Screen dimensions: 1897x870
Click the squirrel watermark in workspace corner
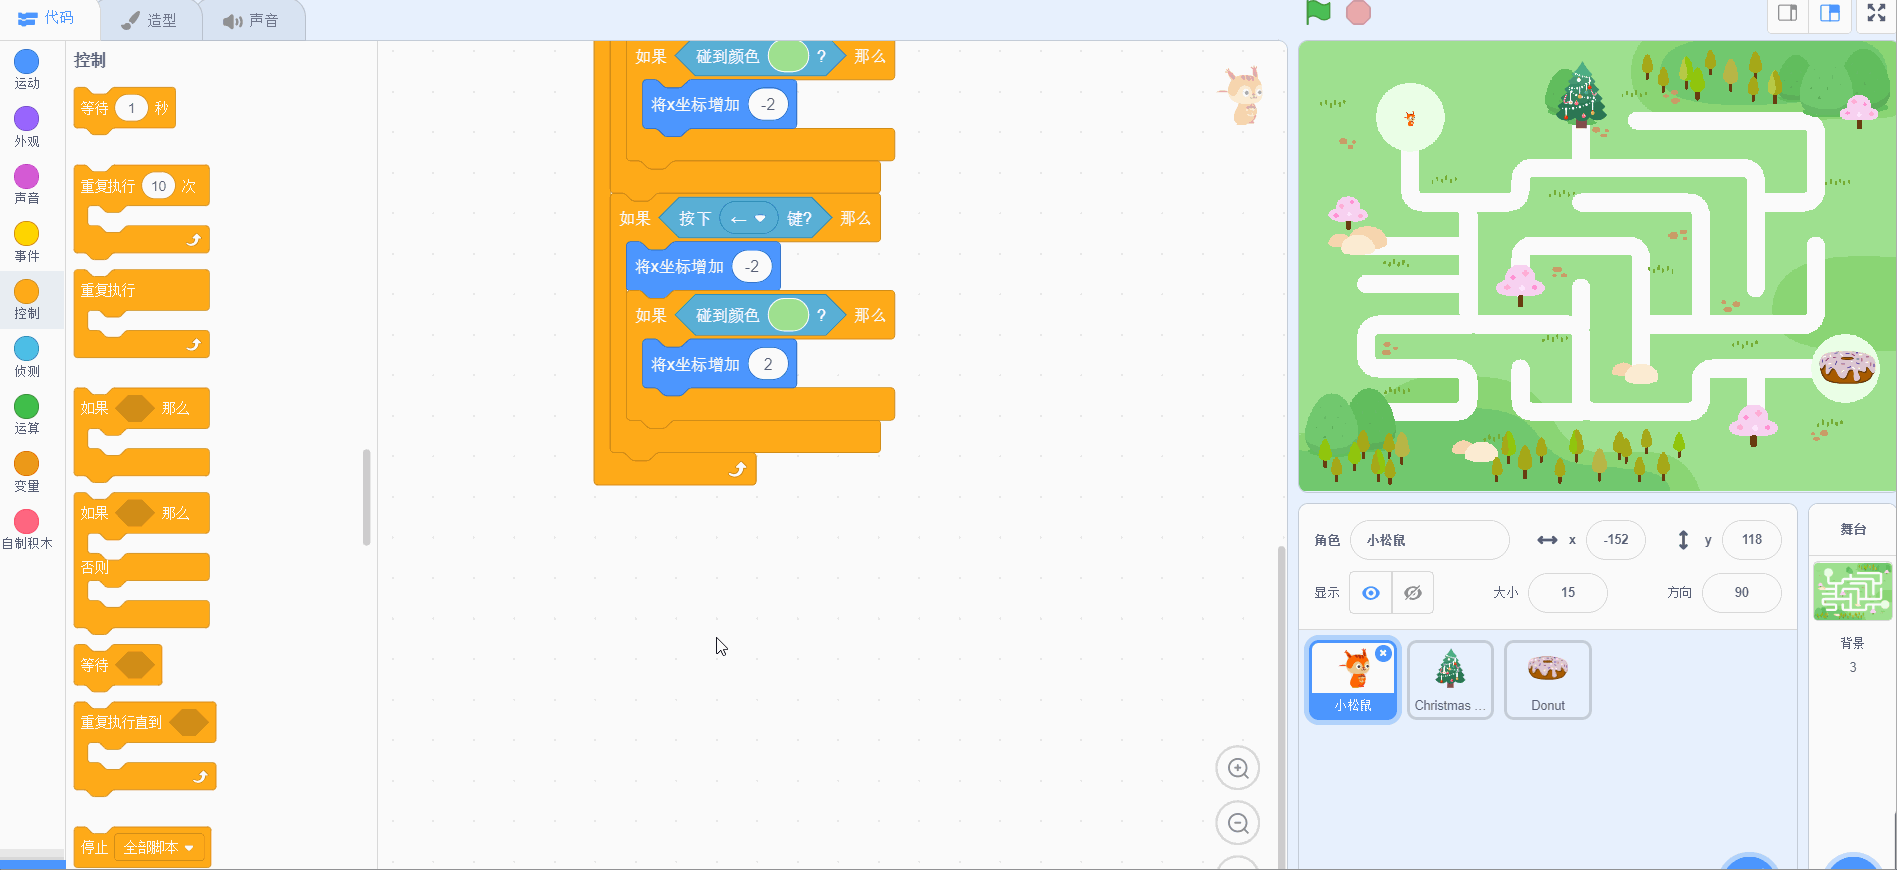click(1242, 96)
